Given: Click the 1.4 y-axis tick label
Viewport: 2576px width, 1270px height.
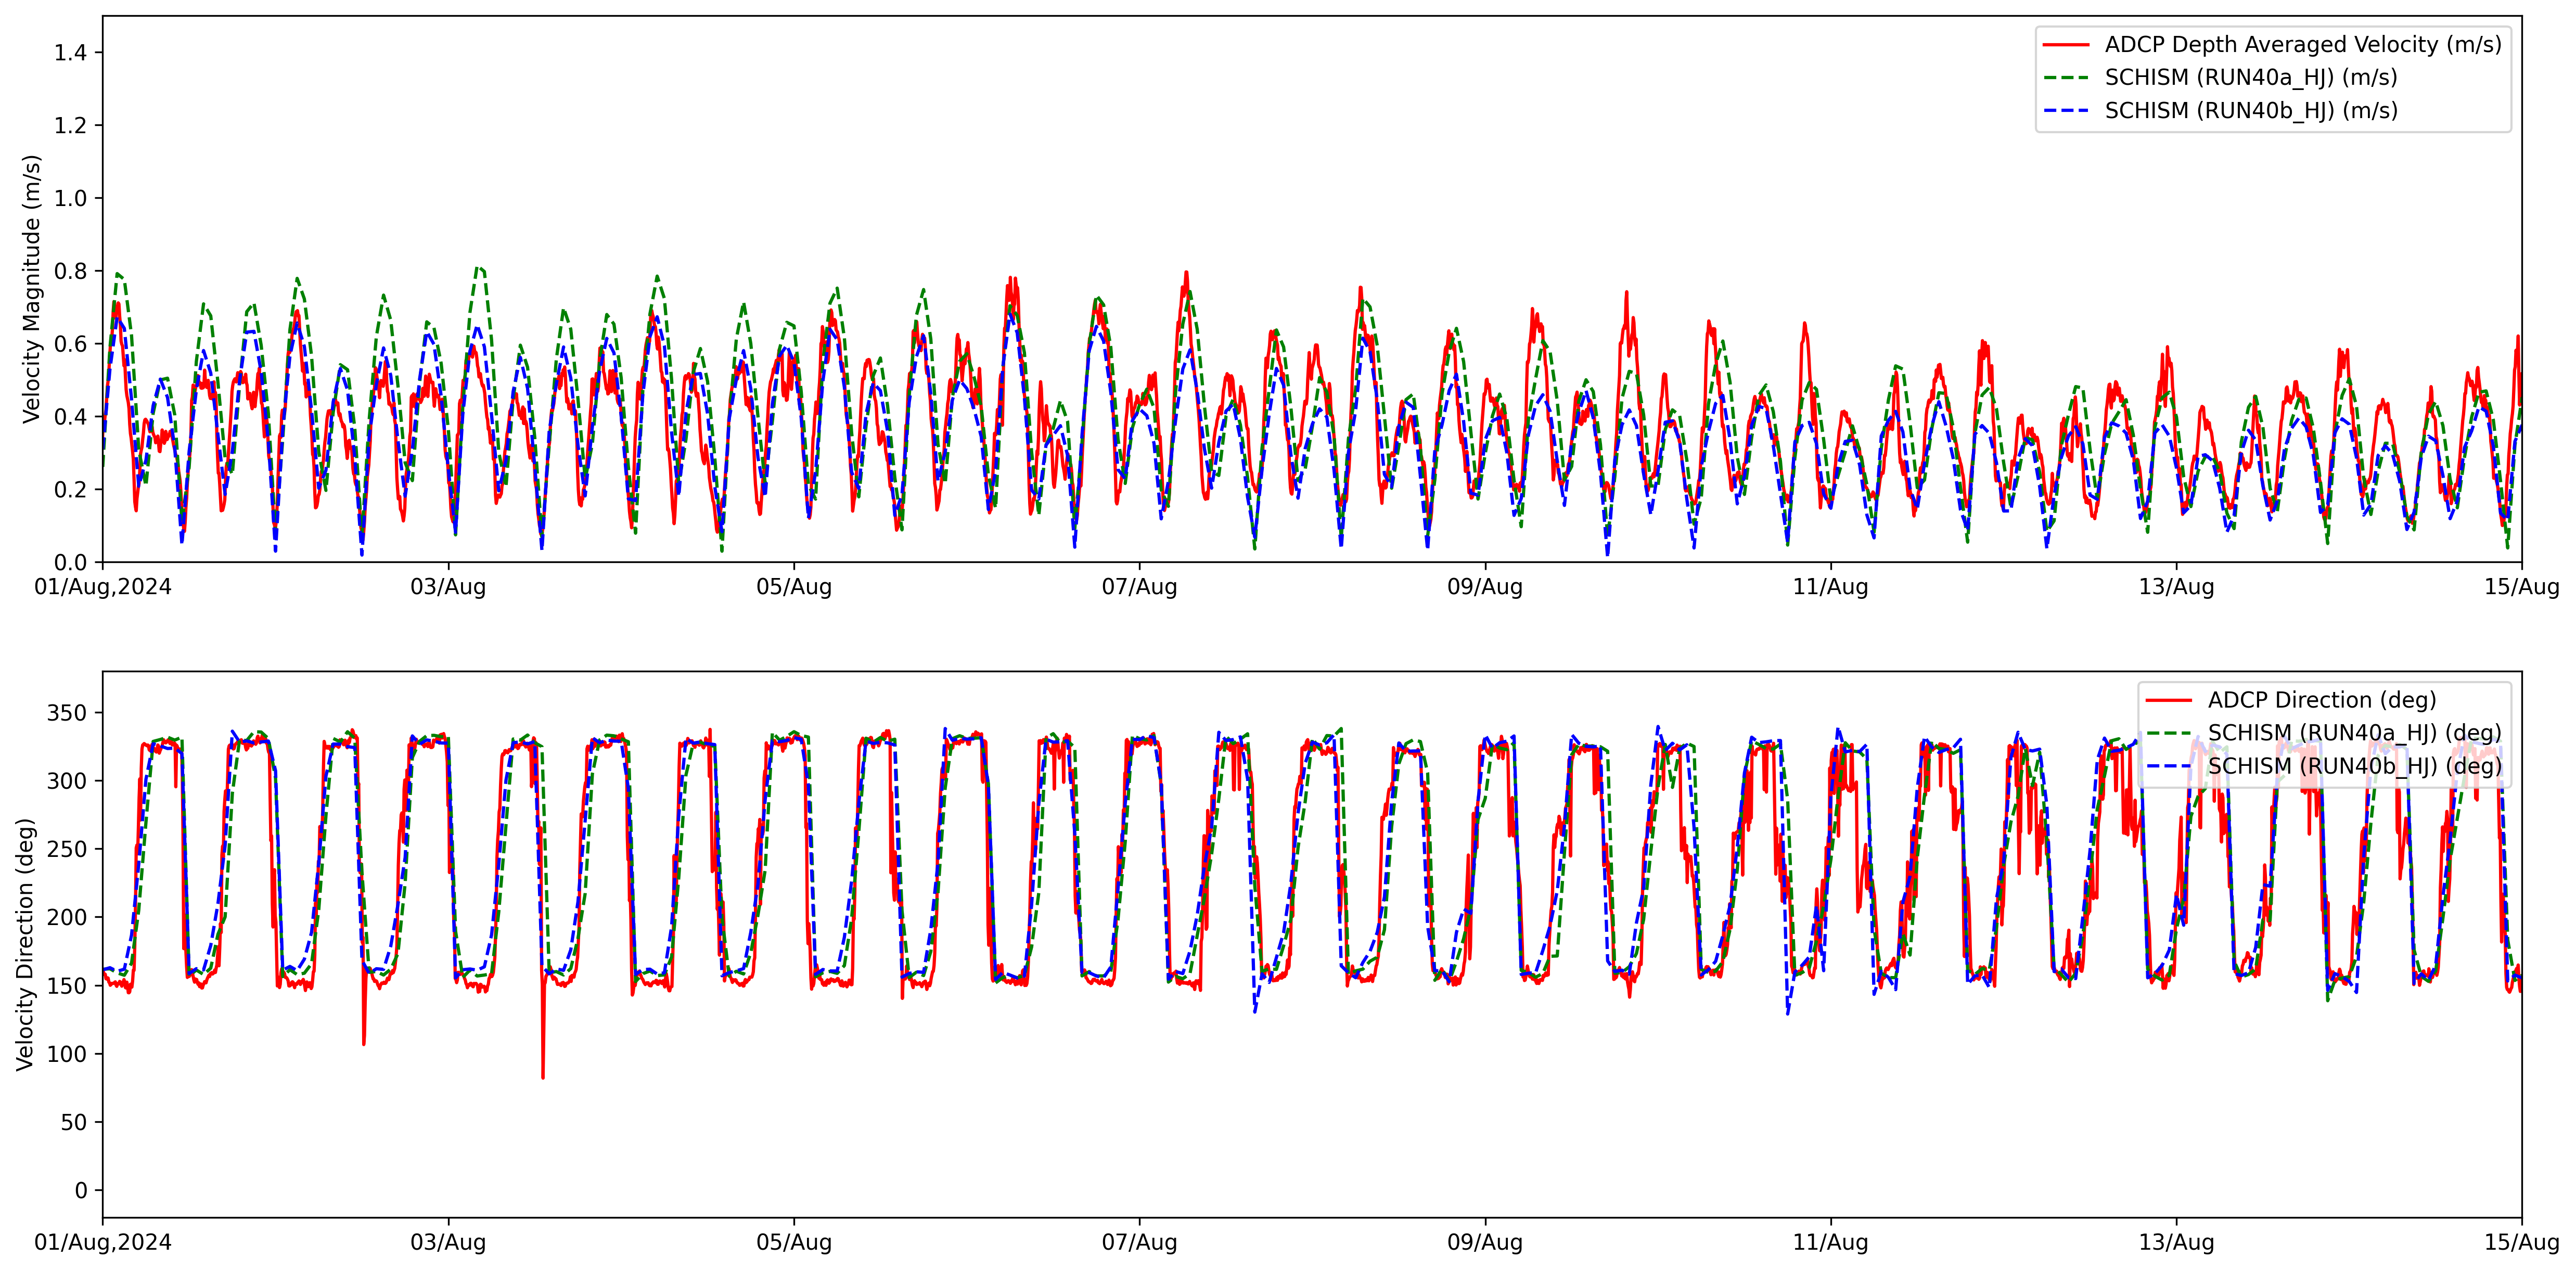Looking at the screenshot, I should (70, 53).
